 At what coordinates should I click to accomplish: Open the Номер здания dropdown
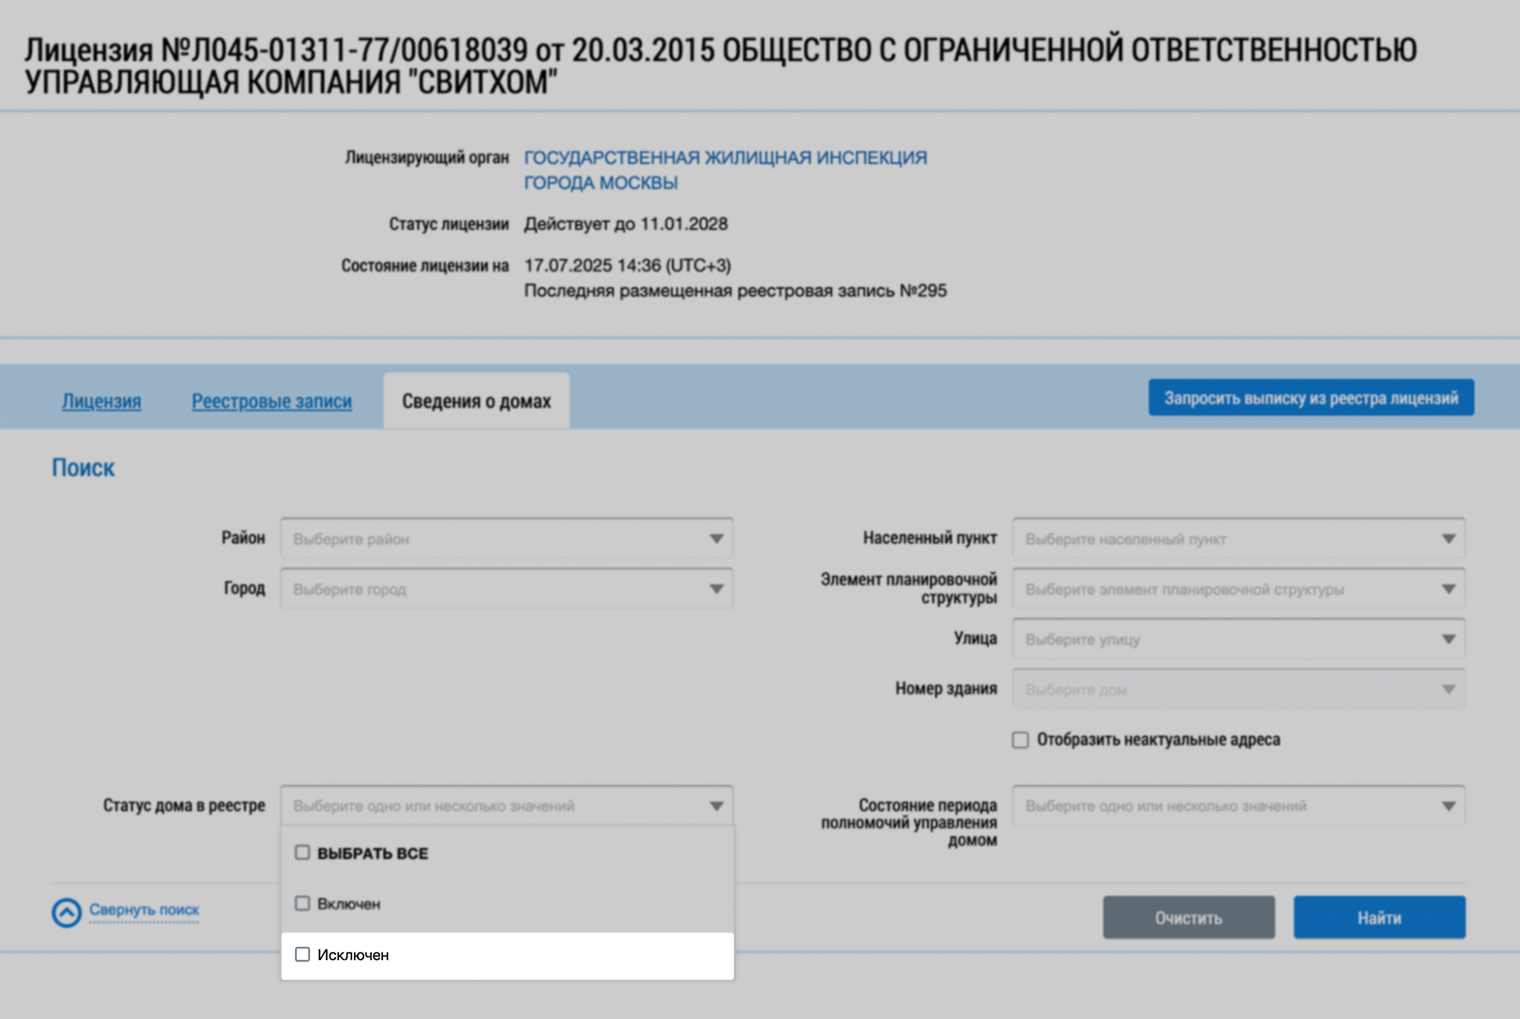point(1238,689)
